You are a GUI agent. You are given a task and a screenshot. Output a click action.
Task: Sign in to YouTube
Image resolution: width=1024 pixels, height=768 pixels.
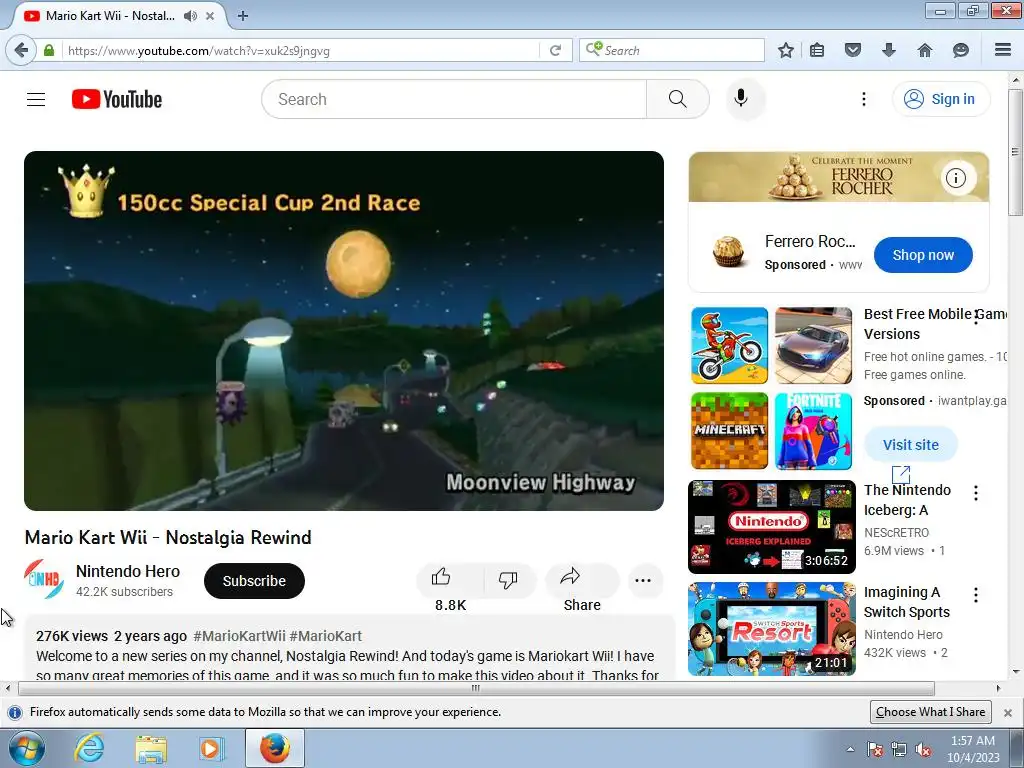tap(940, 99)
